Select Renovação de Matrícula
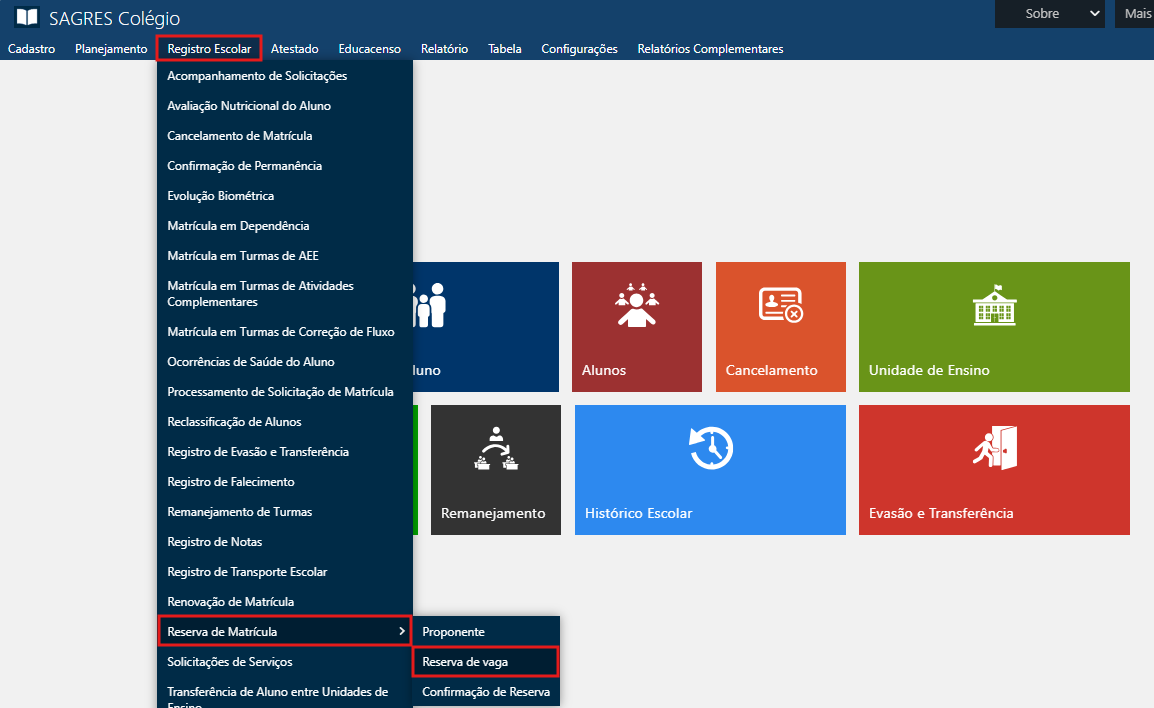 [285, 602]
